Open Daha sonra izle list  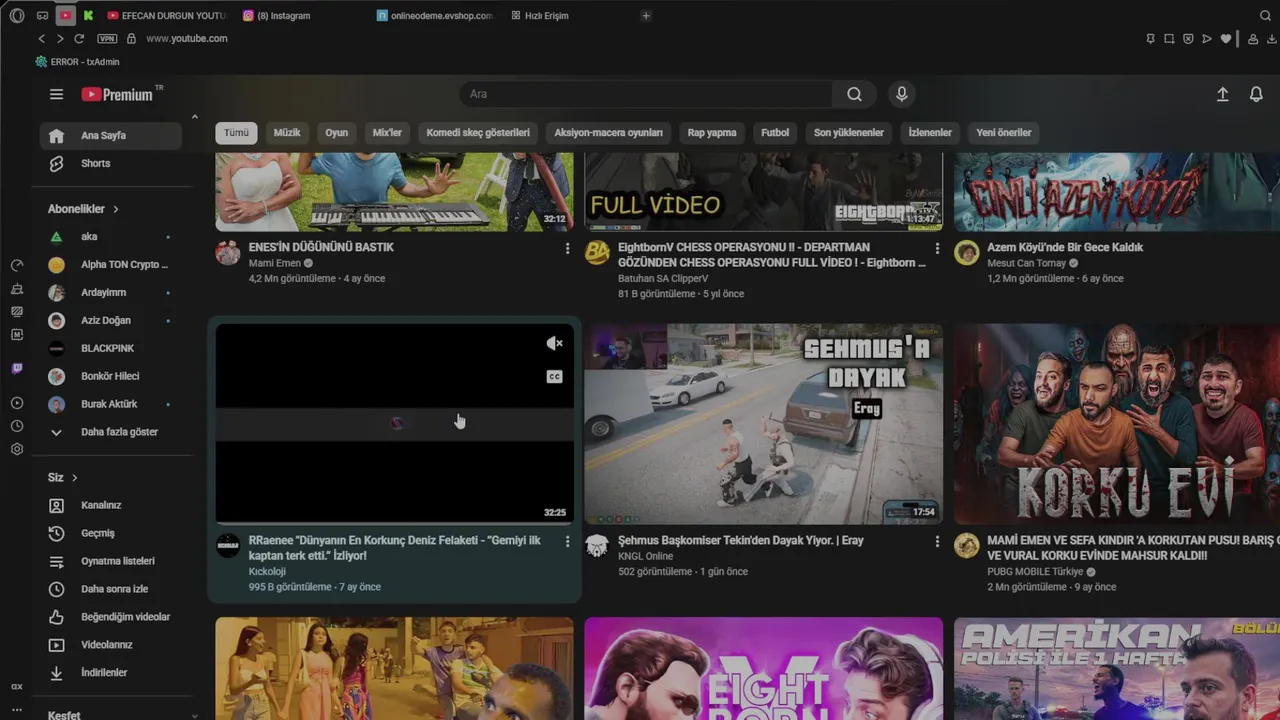click(x=111, y=589)
